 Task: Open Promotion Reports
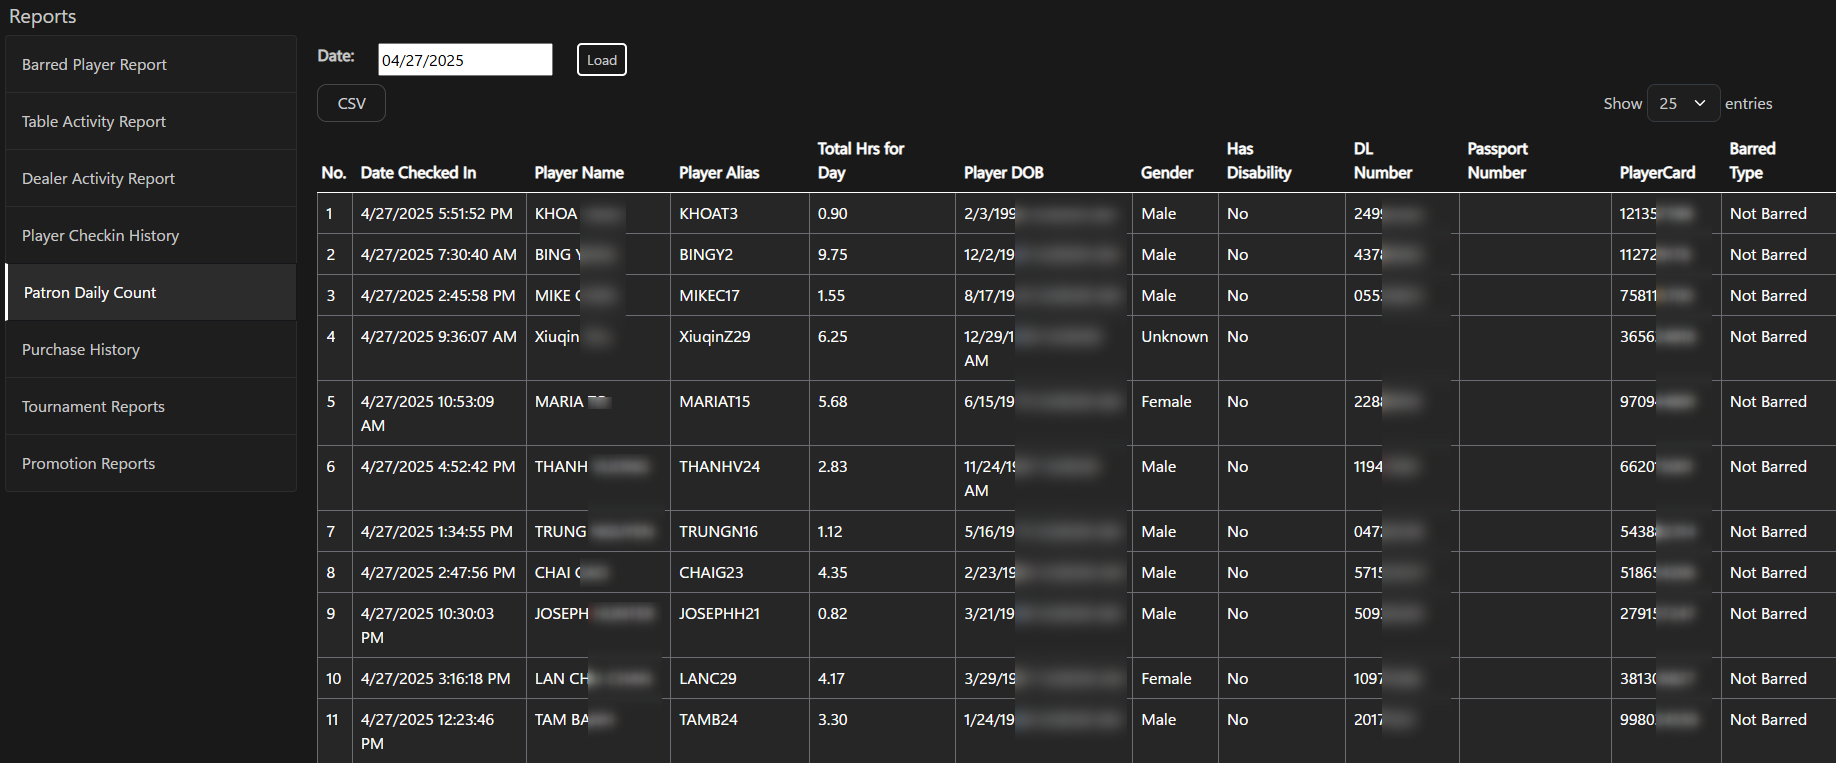(x=88, y=464)
